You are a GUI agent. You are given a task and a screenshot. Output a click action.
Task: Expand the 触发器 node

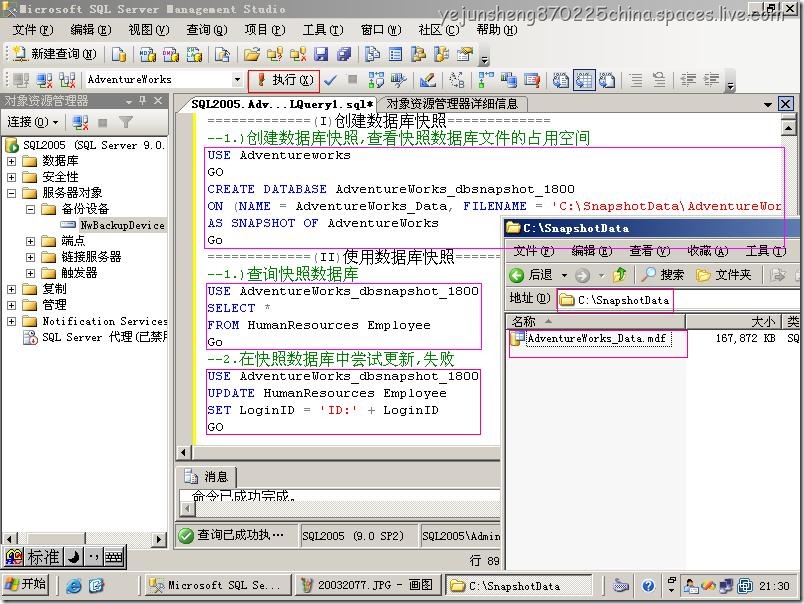[x=30, y=273]
